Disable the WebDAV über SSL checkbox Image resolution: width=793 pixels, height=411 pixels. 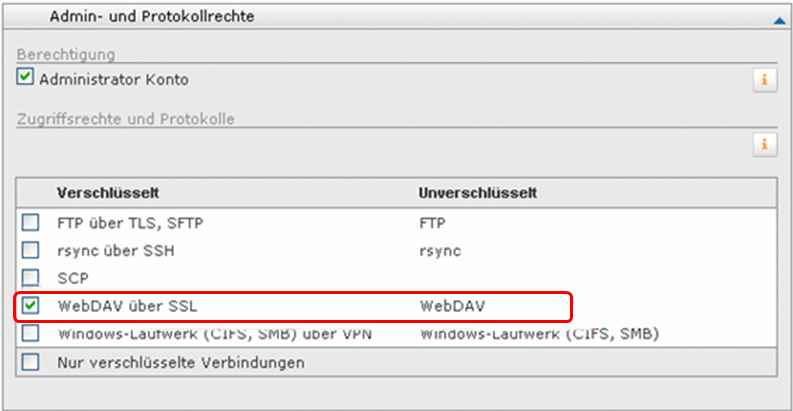click(30, 305)
